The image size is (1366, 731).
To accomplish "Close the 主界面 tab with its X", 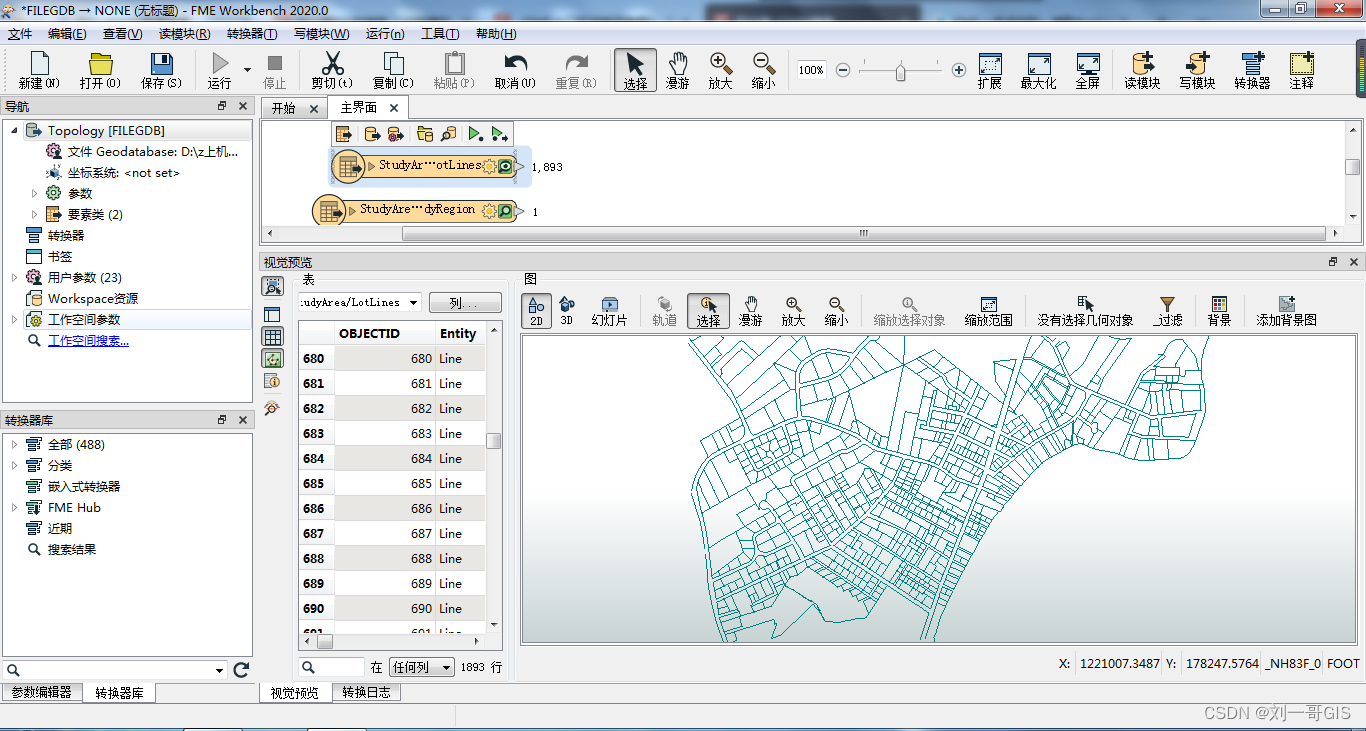I will tap(394, 108).
